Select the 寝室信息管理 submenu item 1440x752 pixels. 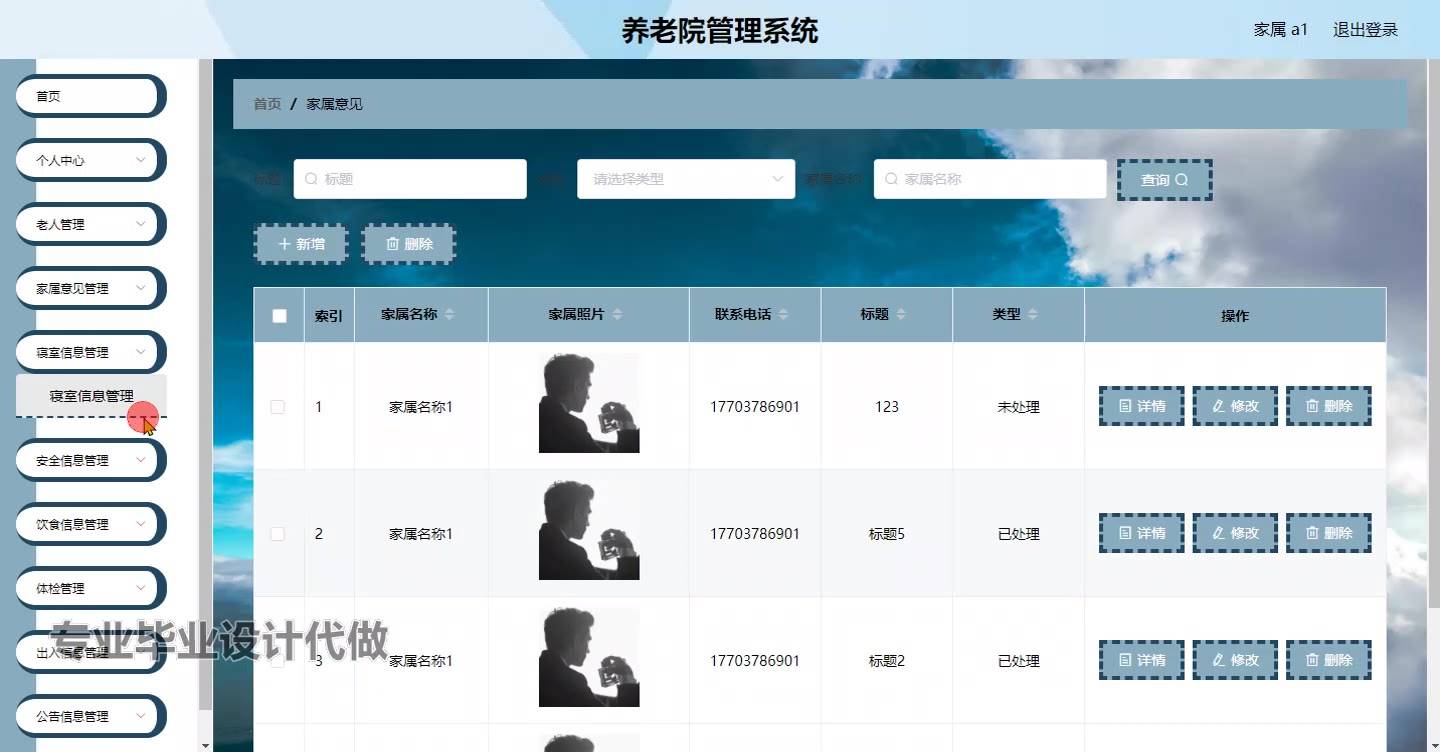[91, 396]
